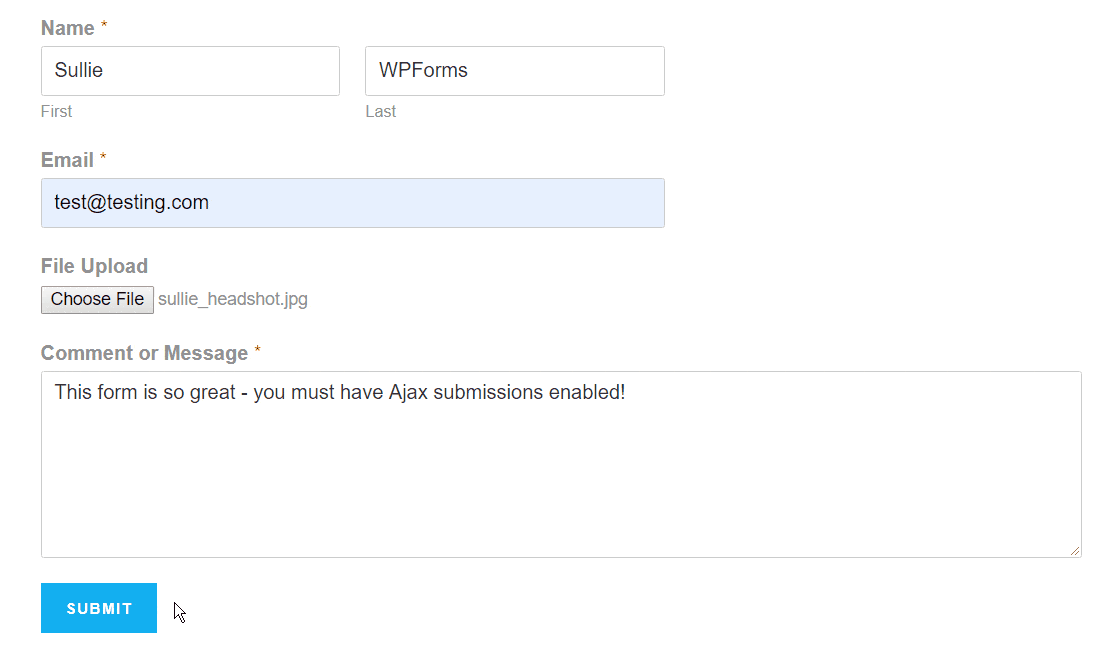This screenshot has width=1116, height=652.
Task: Click the Comment or Message label
Action: (144, 353)
